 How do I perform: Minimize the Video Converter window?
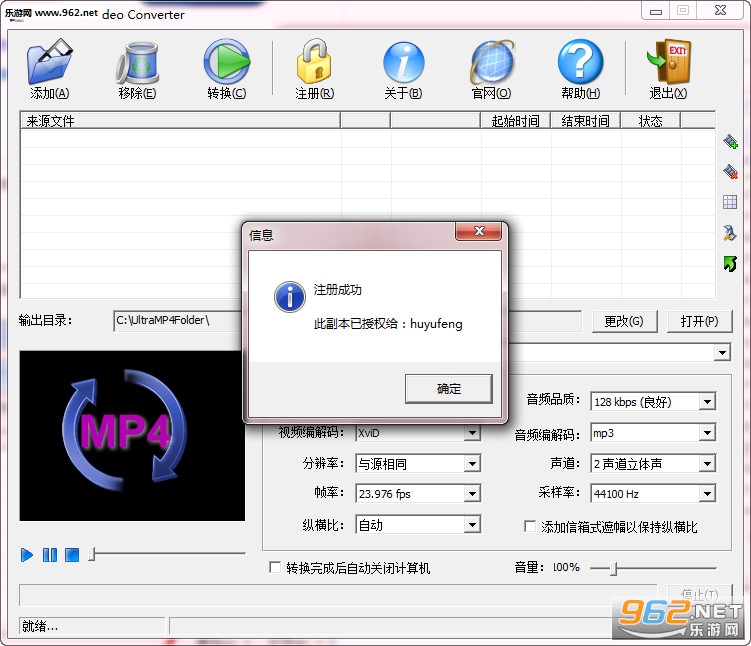(656, 11)
